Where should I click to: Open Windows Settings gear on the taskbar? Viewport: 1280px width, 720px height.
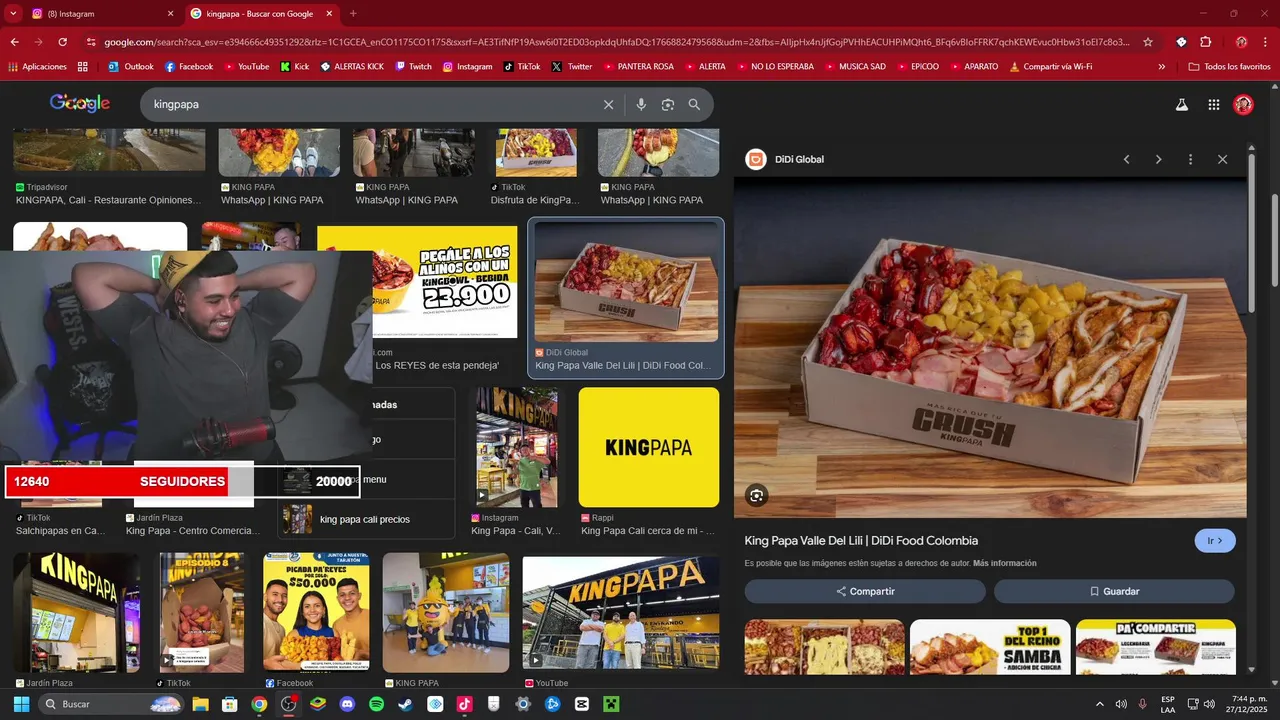pos(522,704)
